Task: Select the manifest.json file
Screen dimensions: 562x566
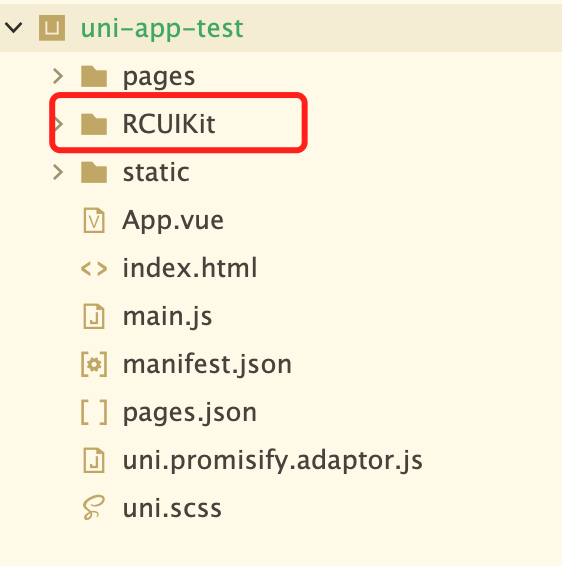Action: tap(207, 364)
